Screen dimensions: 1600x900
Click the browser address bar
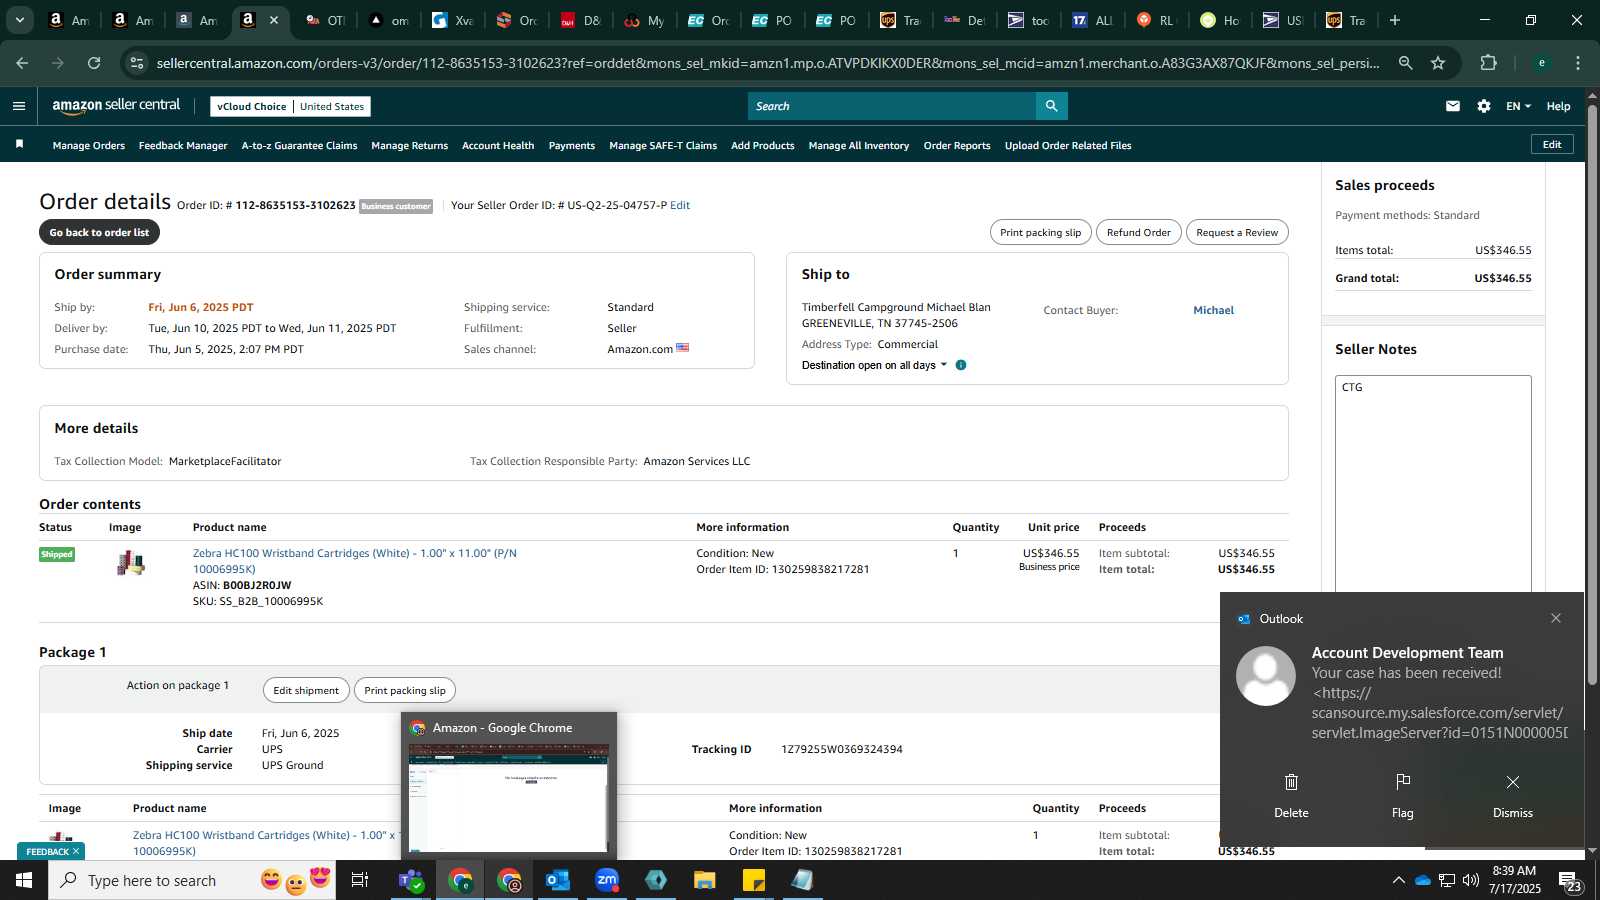click(767, 63)
